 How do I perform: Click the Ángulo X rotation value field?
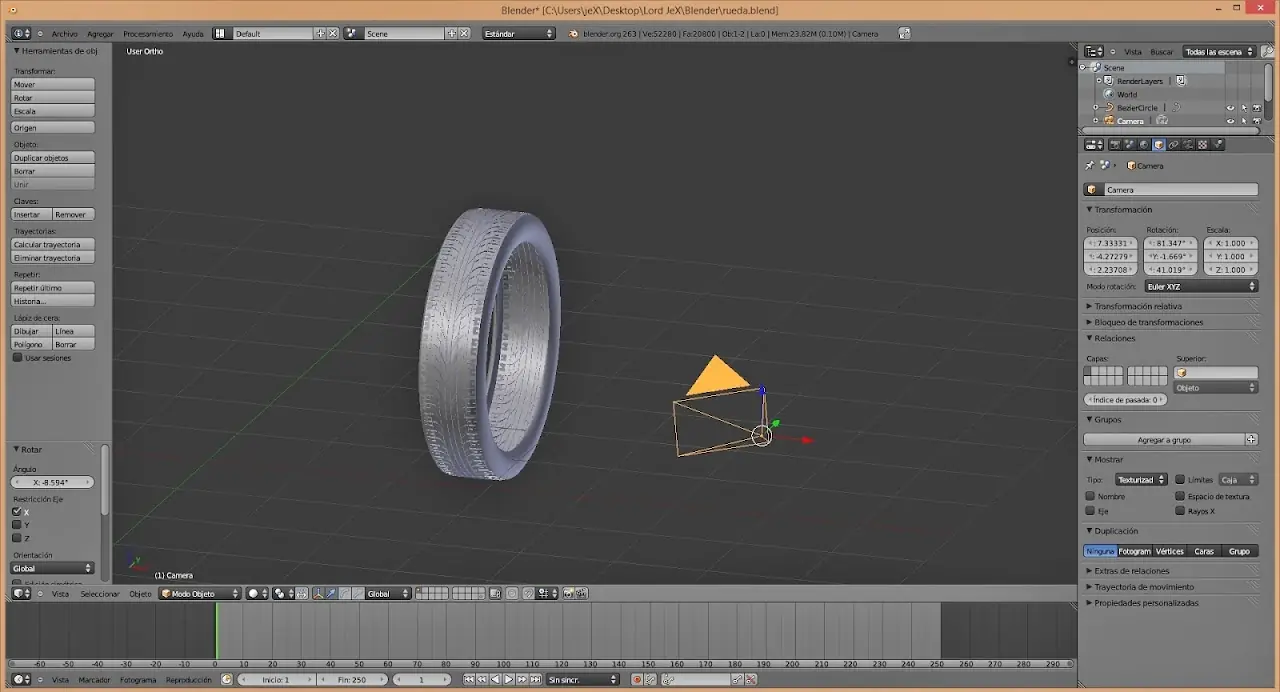pos(53,482)
